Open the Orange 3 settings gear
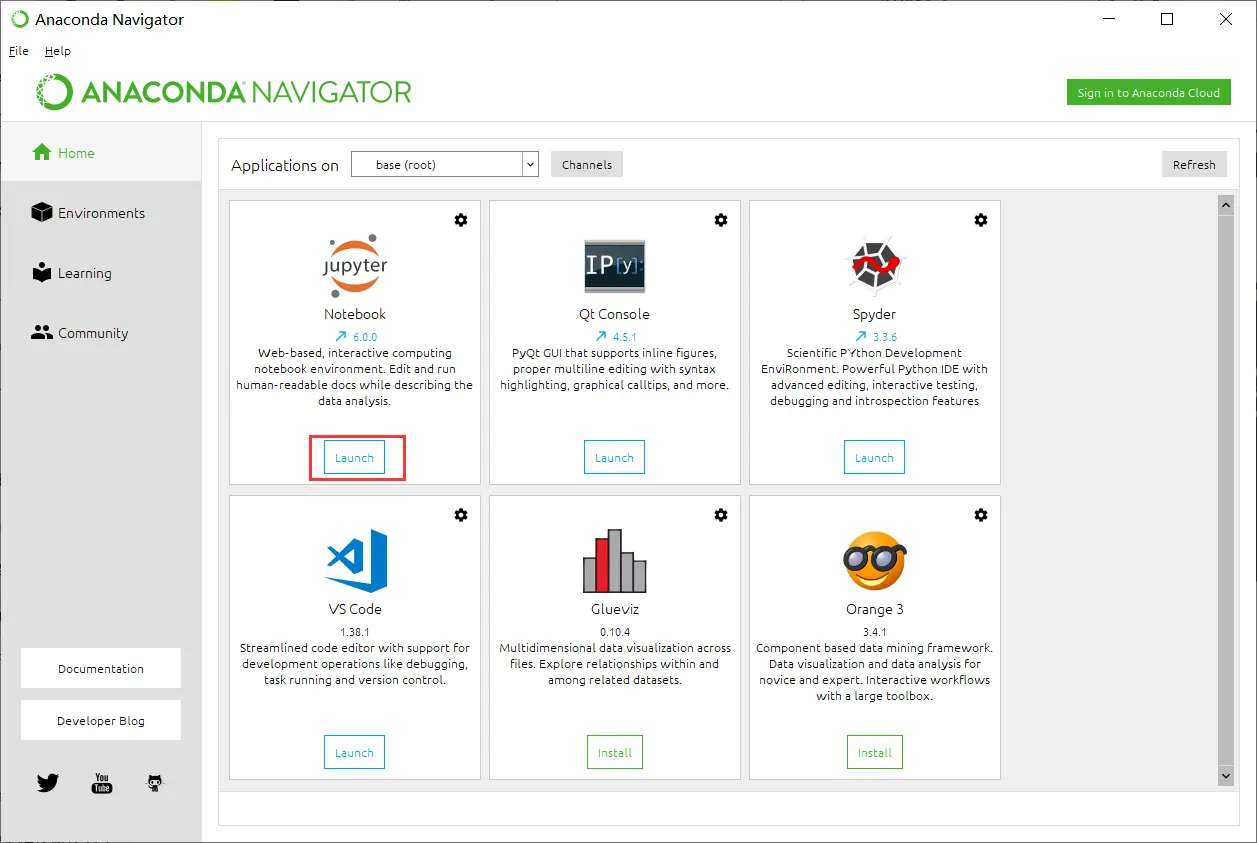The width and height of the screenshot is (1257, 843). pos(981,515)
